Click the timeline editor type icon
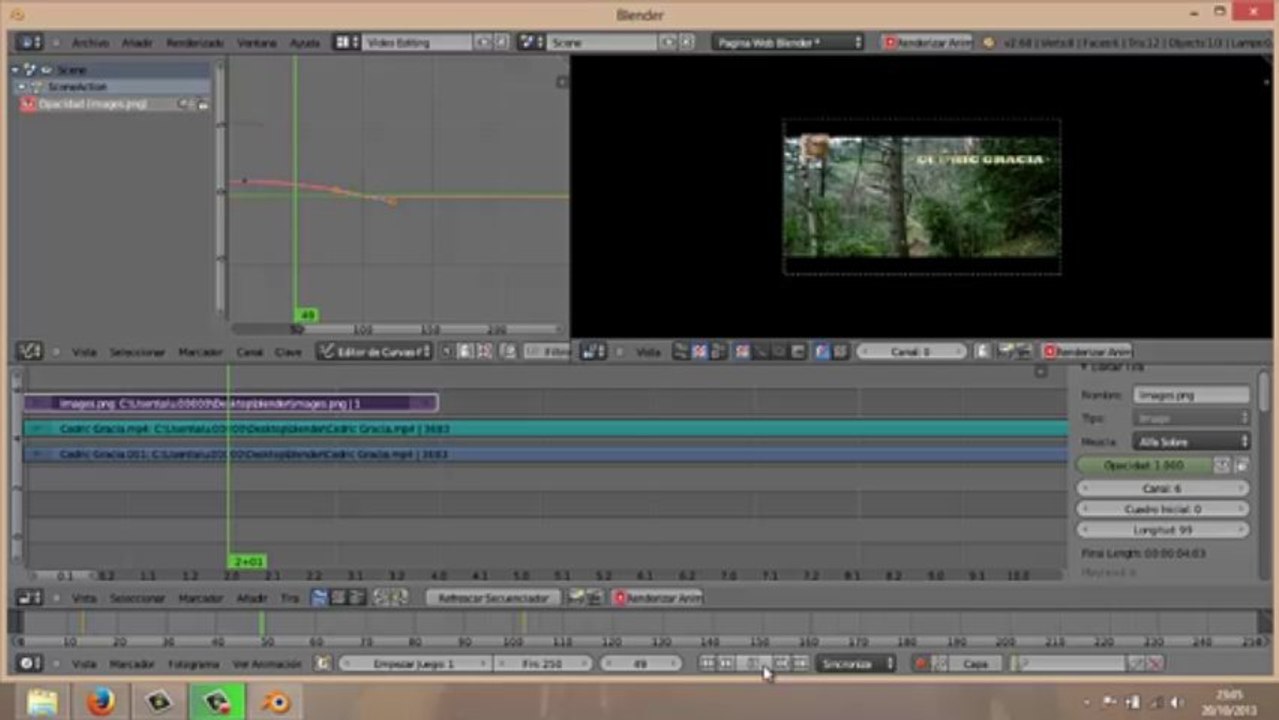 (x=29, y=664)
